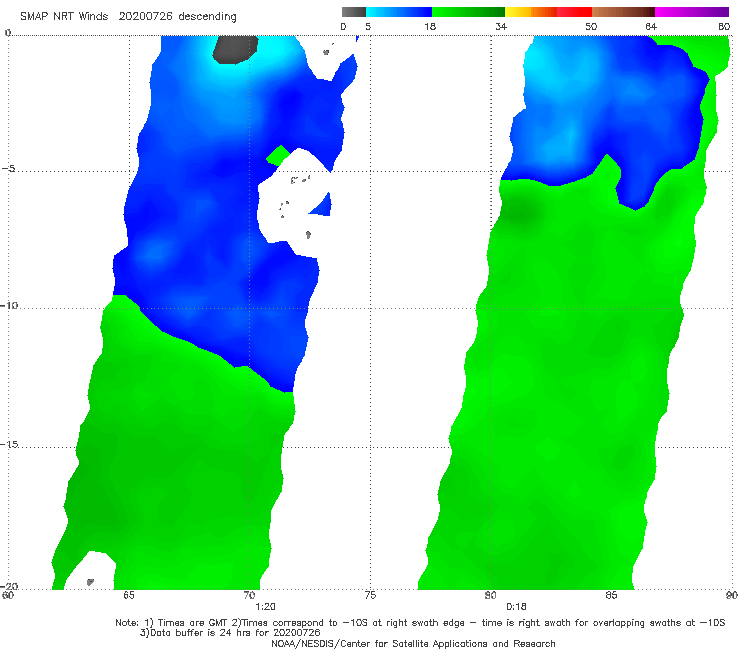Image resolution: width=740 pixels, height=650 pixels.
Task: Click the swath time '1:20'
Action: (265, 607)
